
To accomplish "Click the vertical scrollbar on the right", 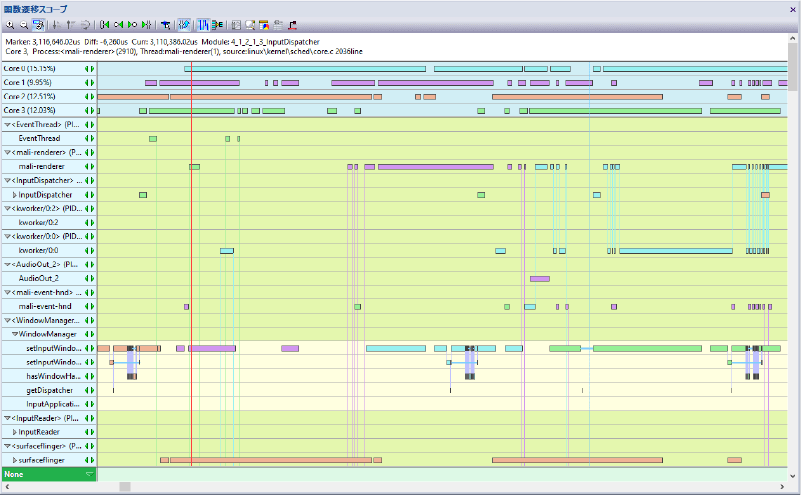I will click(x=793, y=70).
